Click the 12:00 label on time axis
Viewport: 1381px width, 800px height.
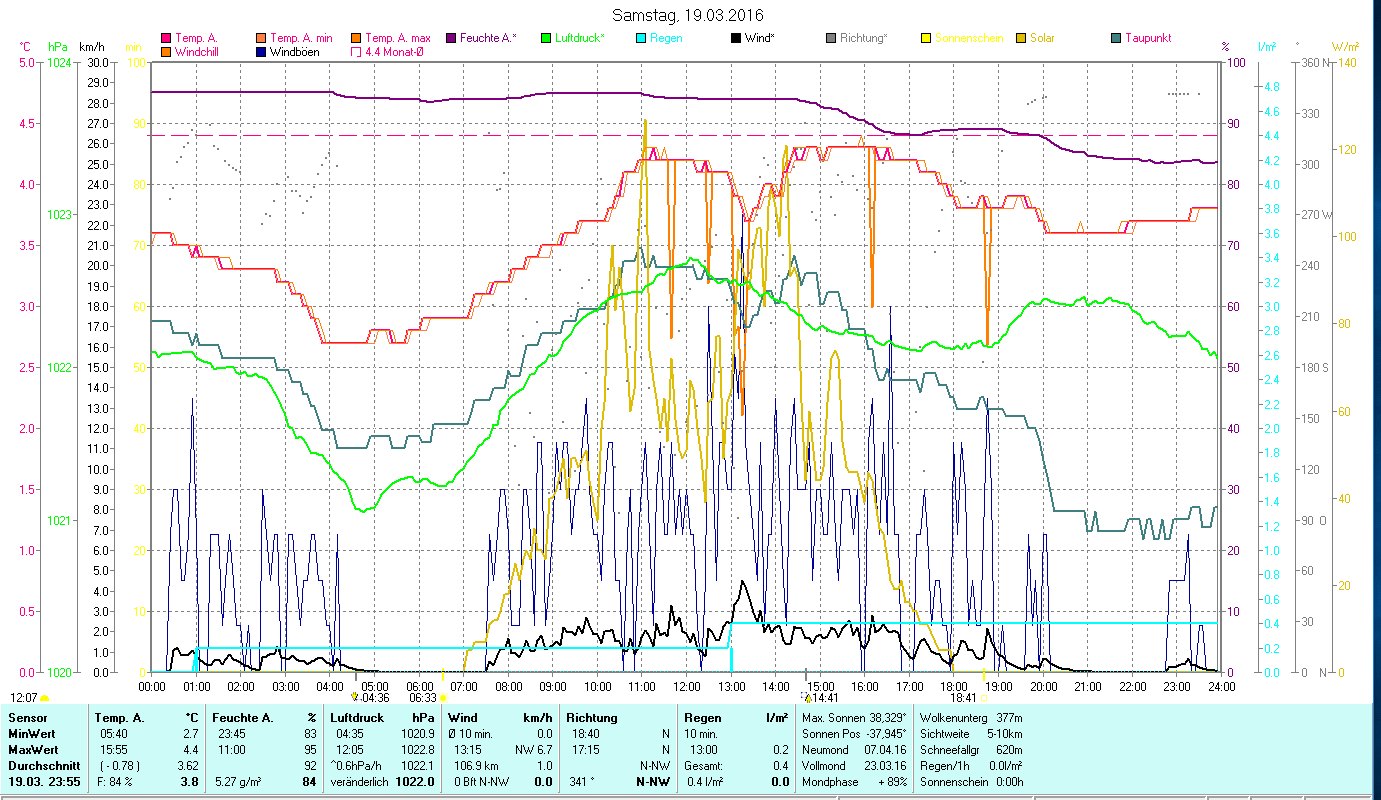click(x=686, y=687)
